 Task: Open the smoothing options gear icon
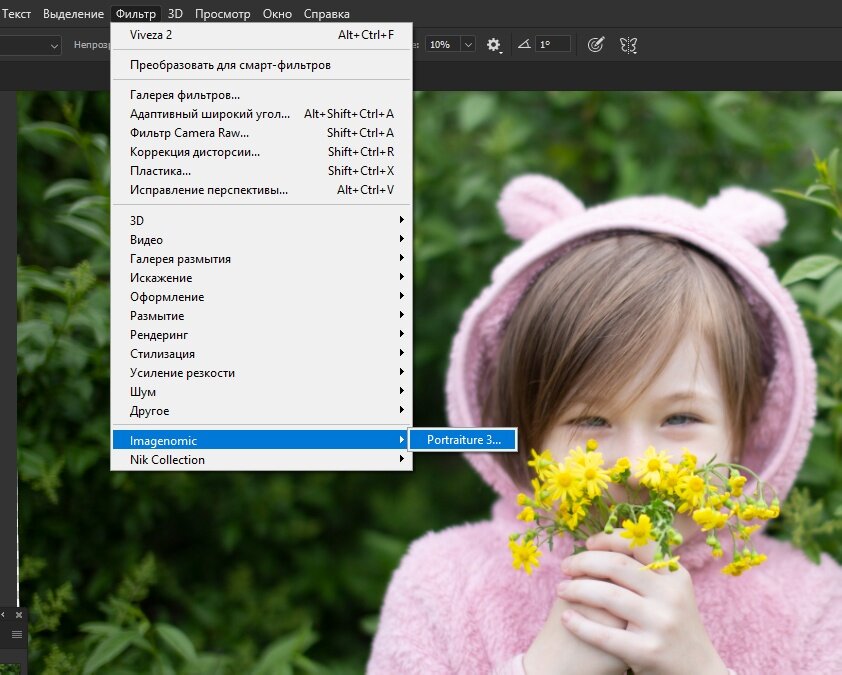pos(493,45)
